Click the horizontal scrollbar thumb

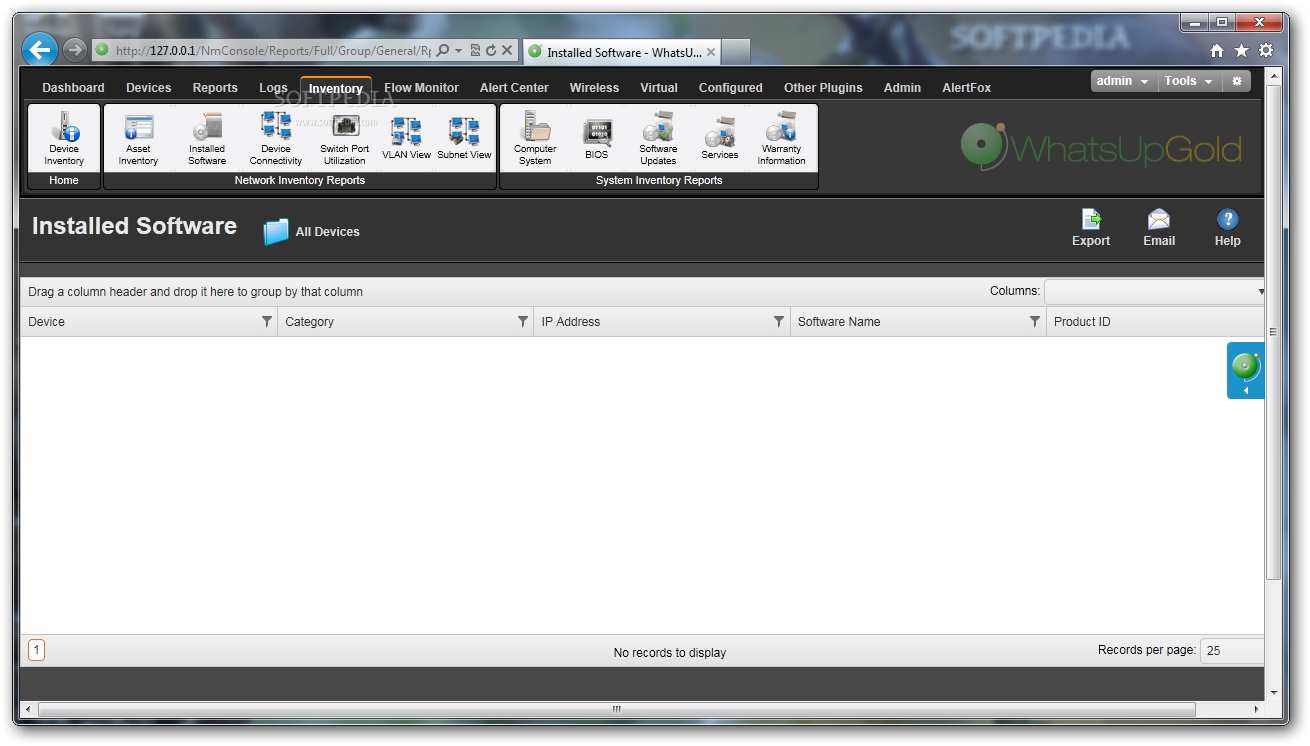click(x=616, y=709)
